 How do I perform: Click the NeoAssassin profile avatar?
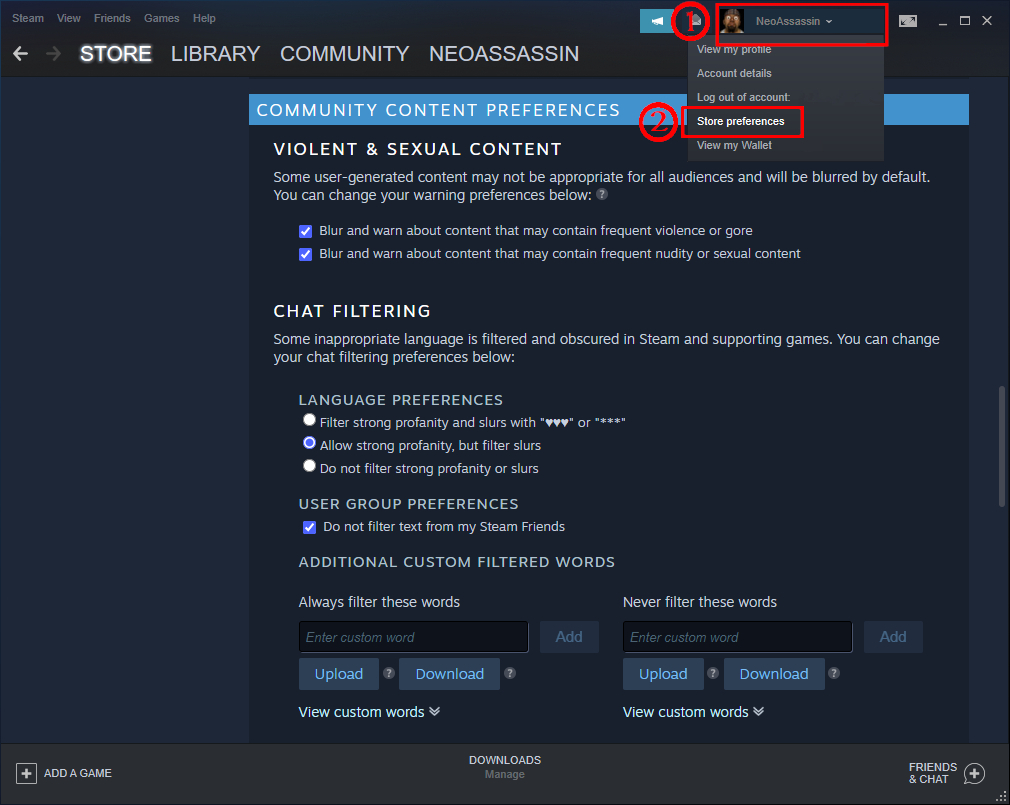click(x=732, y=21)
